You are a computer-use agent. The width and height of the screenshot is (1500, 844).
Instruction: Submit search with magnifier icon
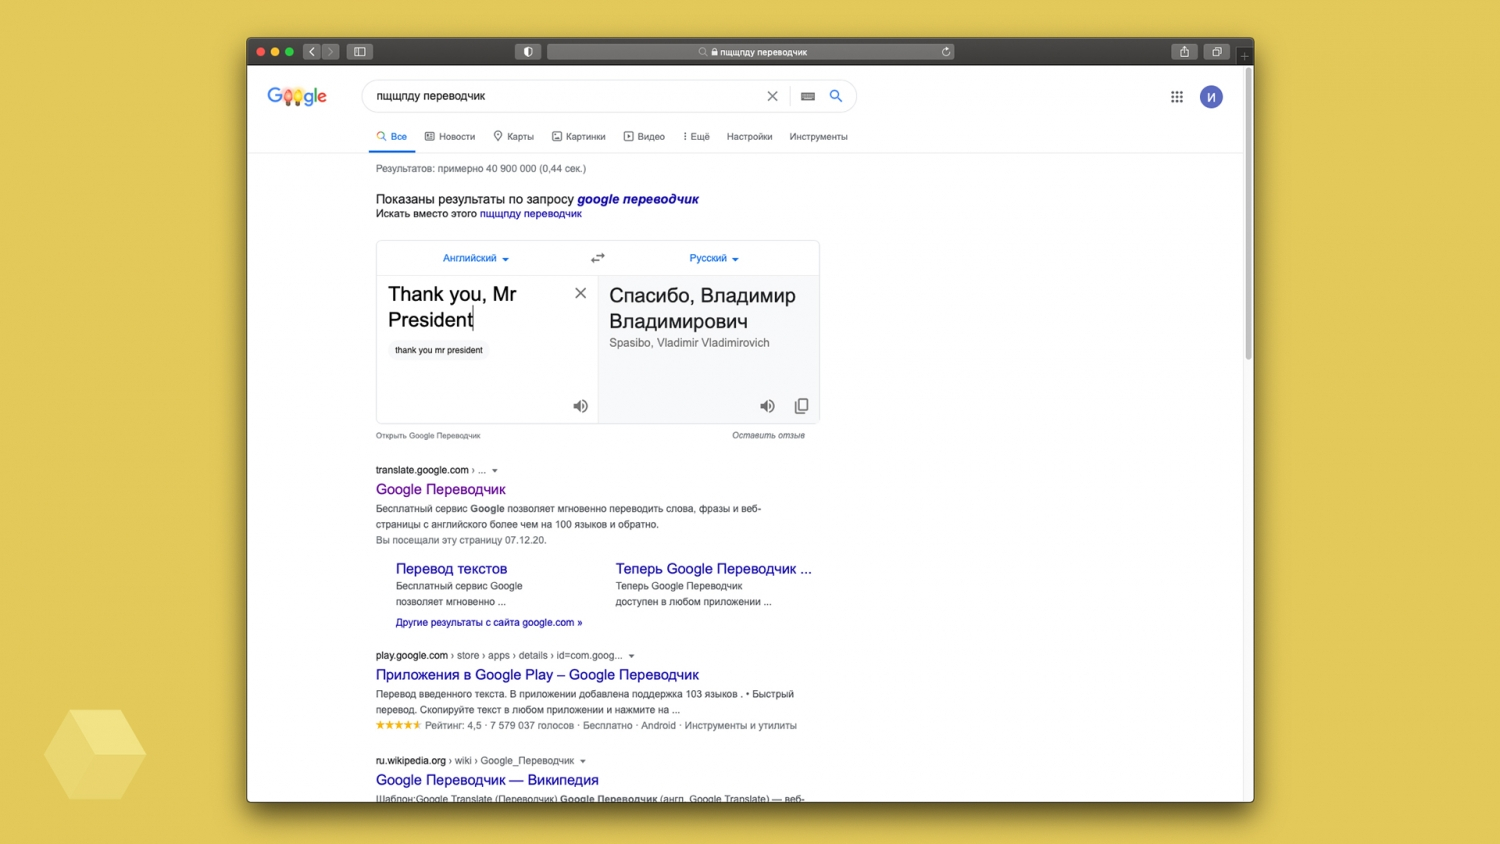(836, 96)
